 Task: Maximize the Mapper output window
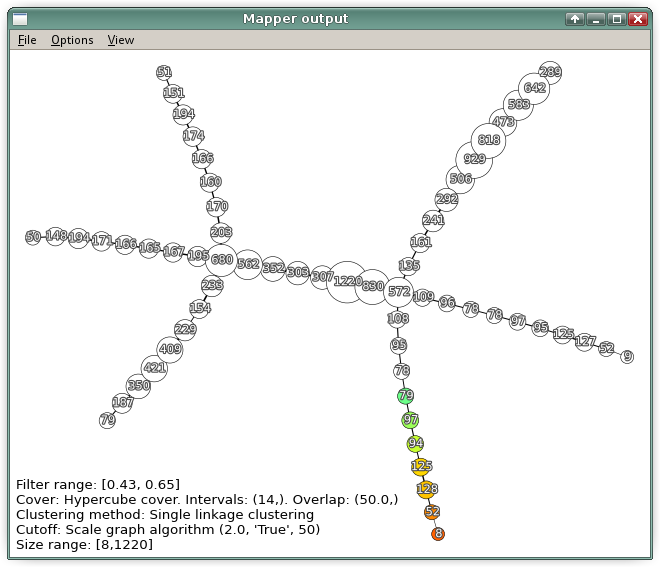pos(617,19)
